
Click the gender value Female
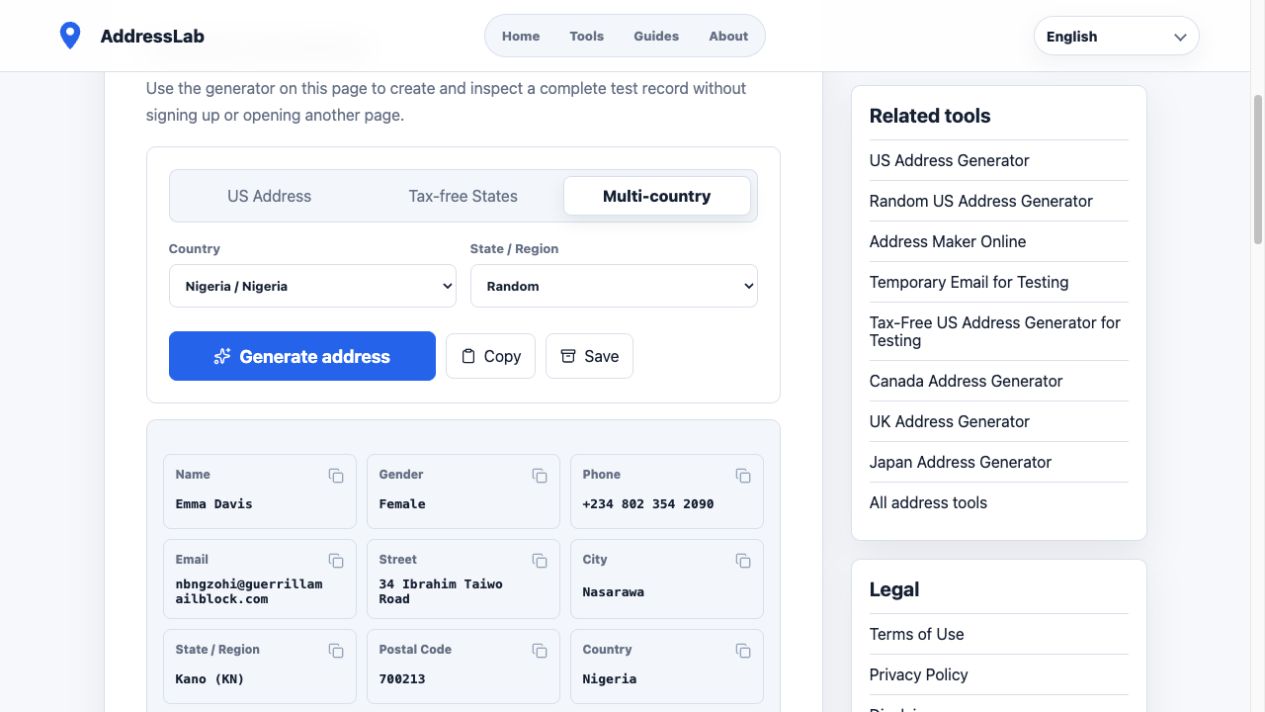[402, 504]
